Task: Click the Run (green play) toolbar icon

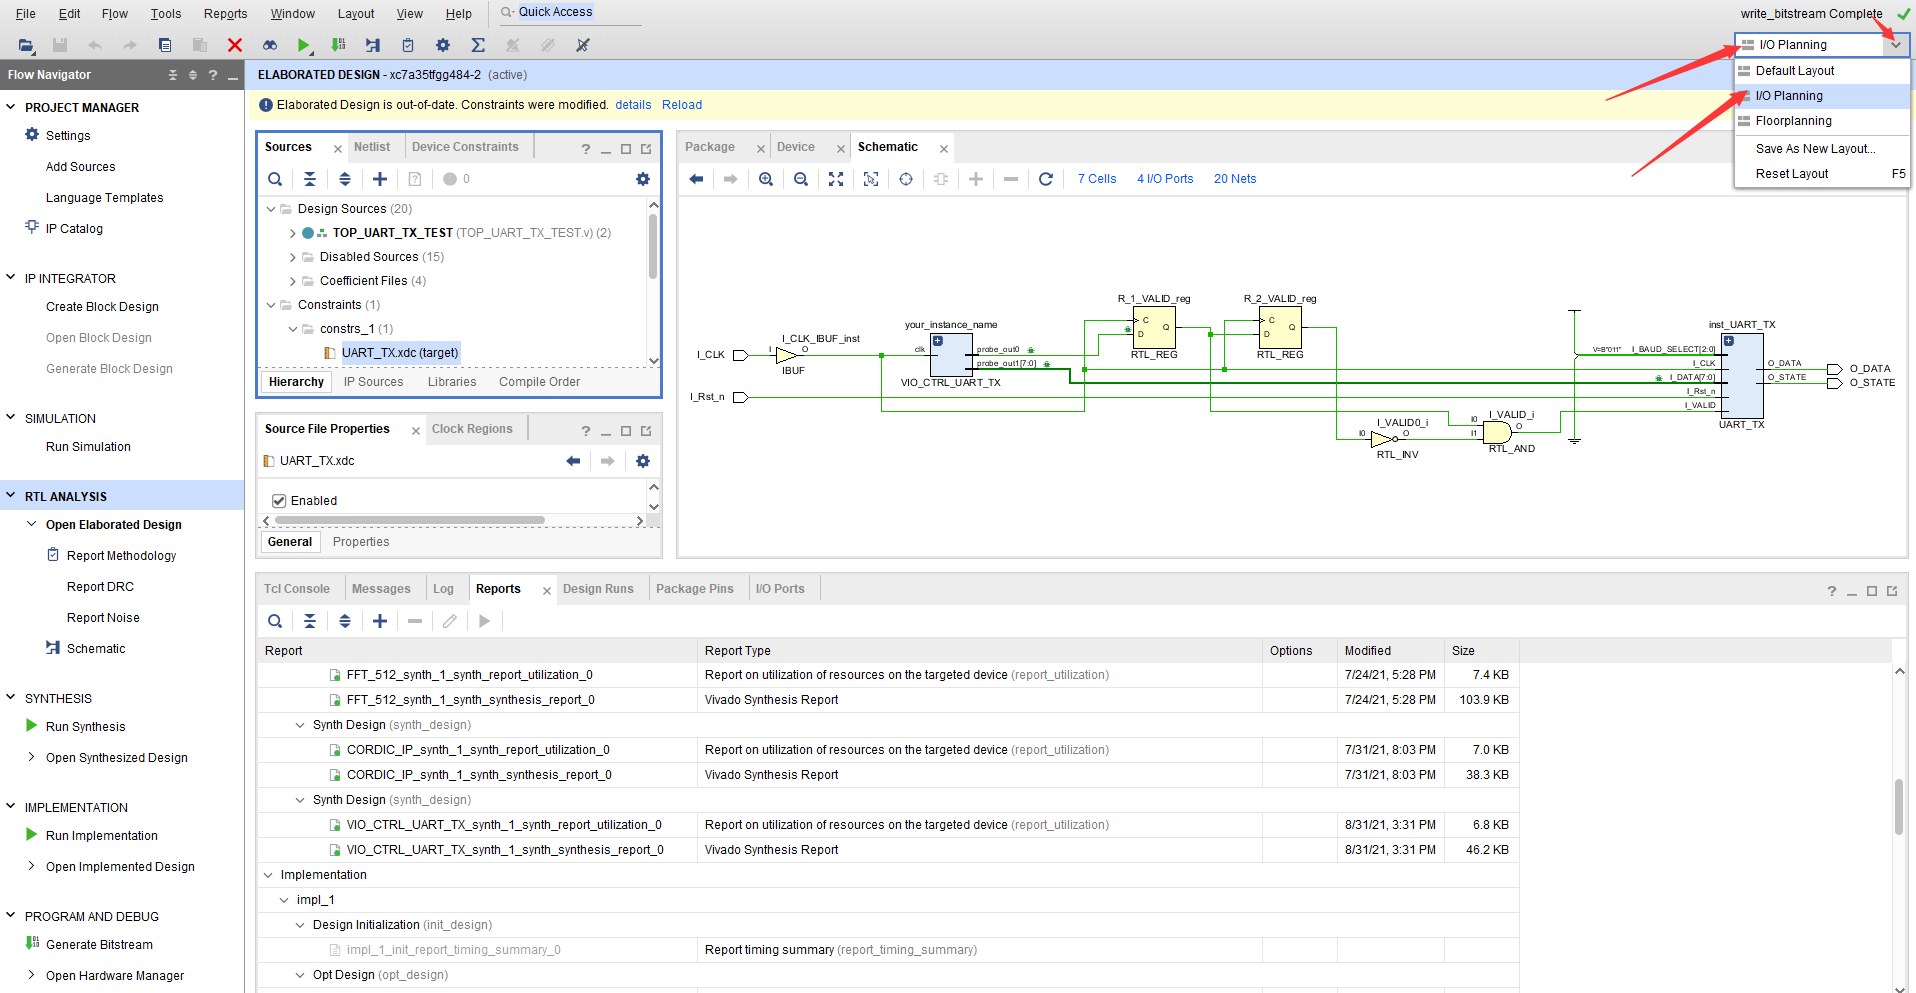Action: [303, 45]
